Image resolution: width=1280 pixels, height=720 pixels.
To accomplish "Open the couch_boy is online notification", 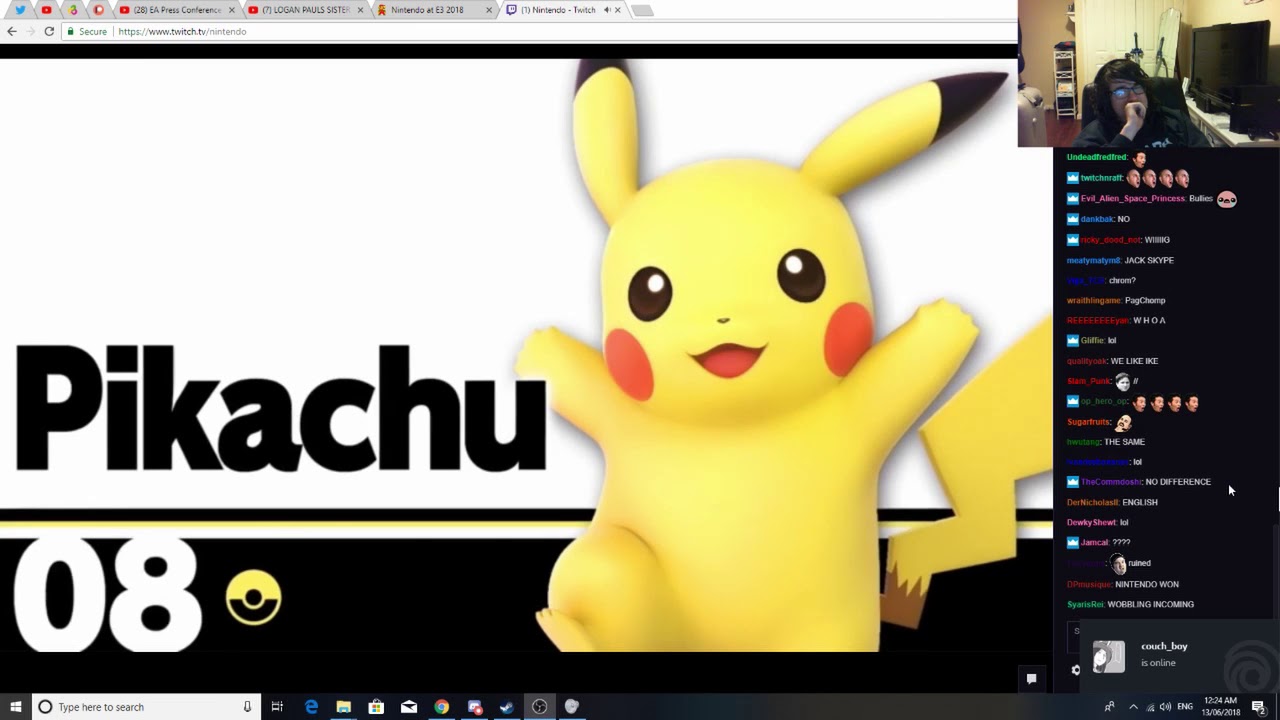I will tap(1180, 655).
